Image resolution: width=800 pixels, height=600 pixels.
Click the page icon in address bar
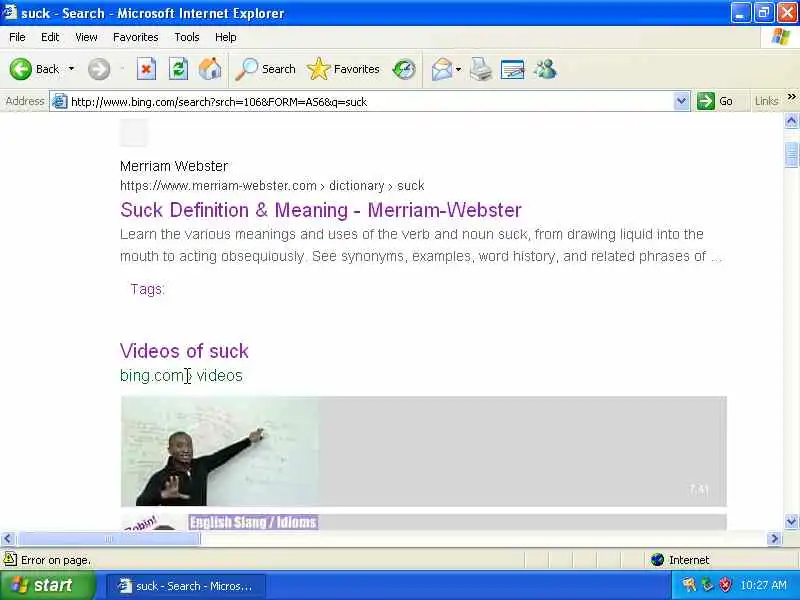pyautogui.click(x=60, y=102)
